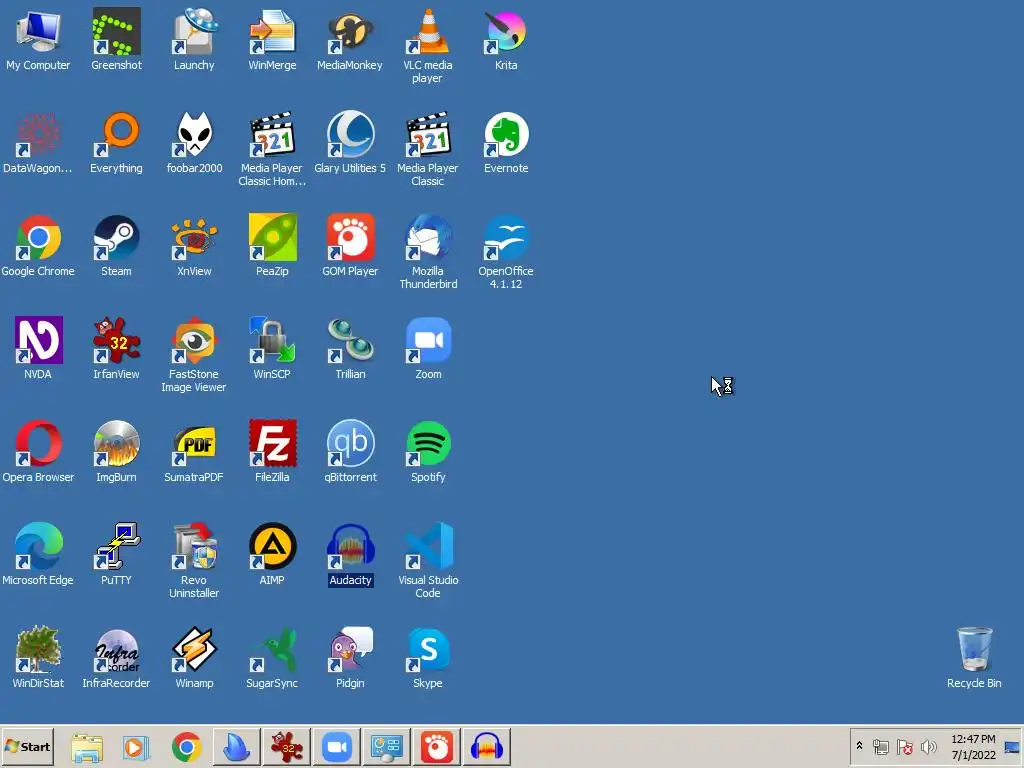Click the Spotify desktop shortcut
This screenshot has height=768, width=1024.
[x=428, y=451]
